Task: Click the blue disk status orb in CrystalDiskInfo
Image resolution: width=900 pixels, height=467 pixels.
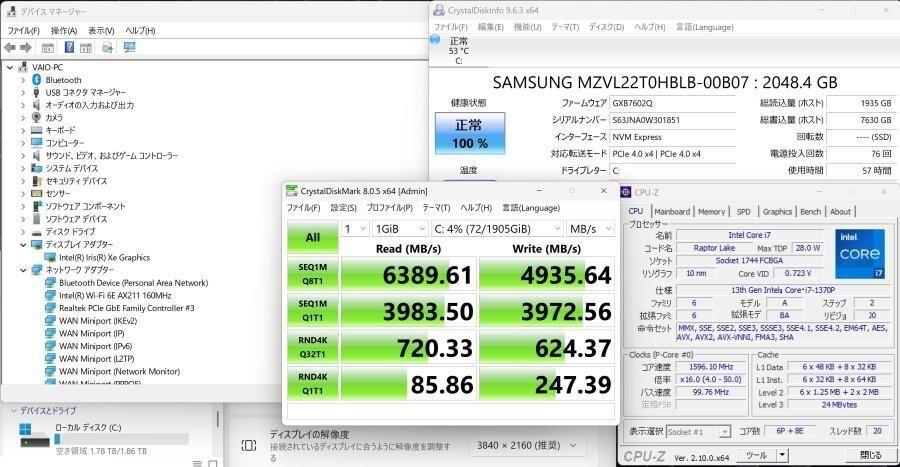Action: (x=435, y=39)
